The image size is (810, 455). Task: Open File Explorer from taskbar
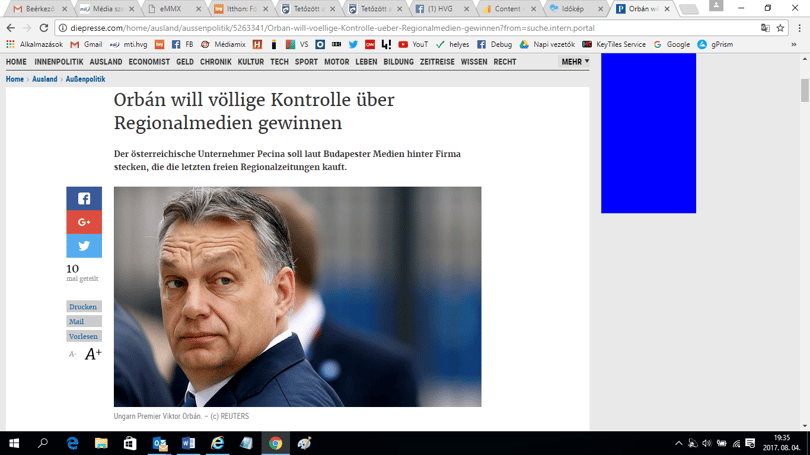click(101, 443)
